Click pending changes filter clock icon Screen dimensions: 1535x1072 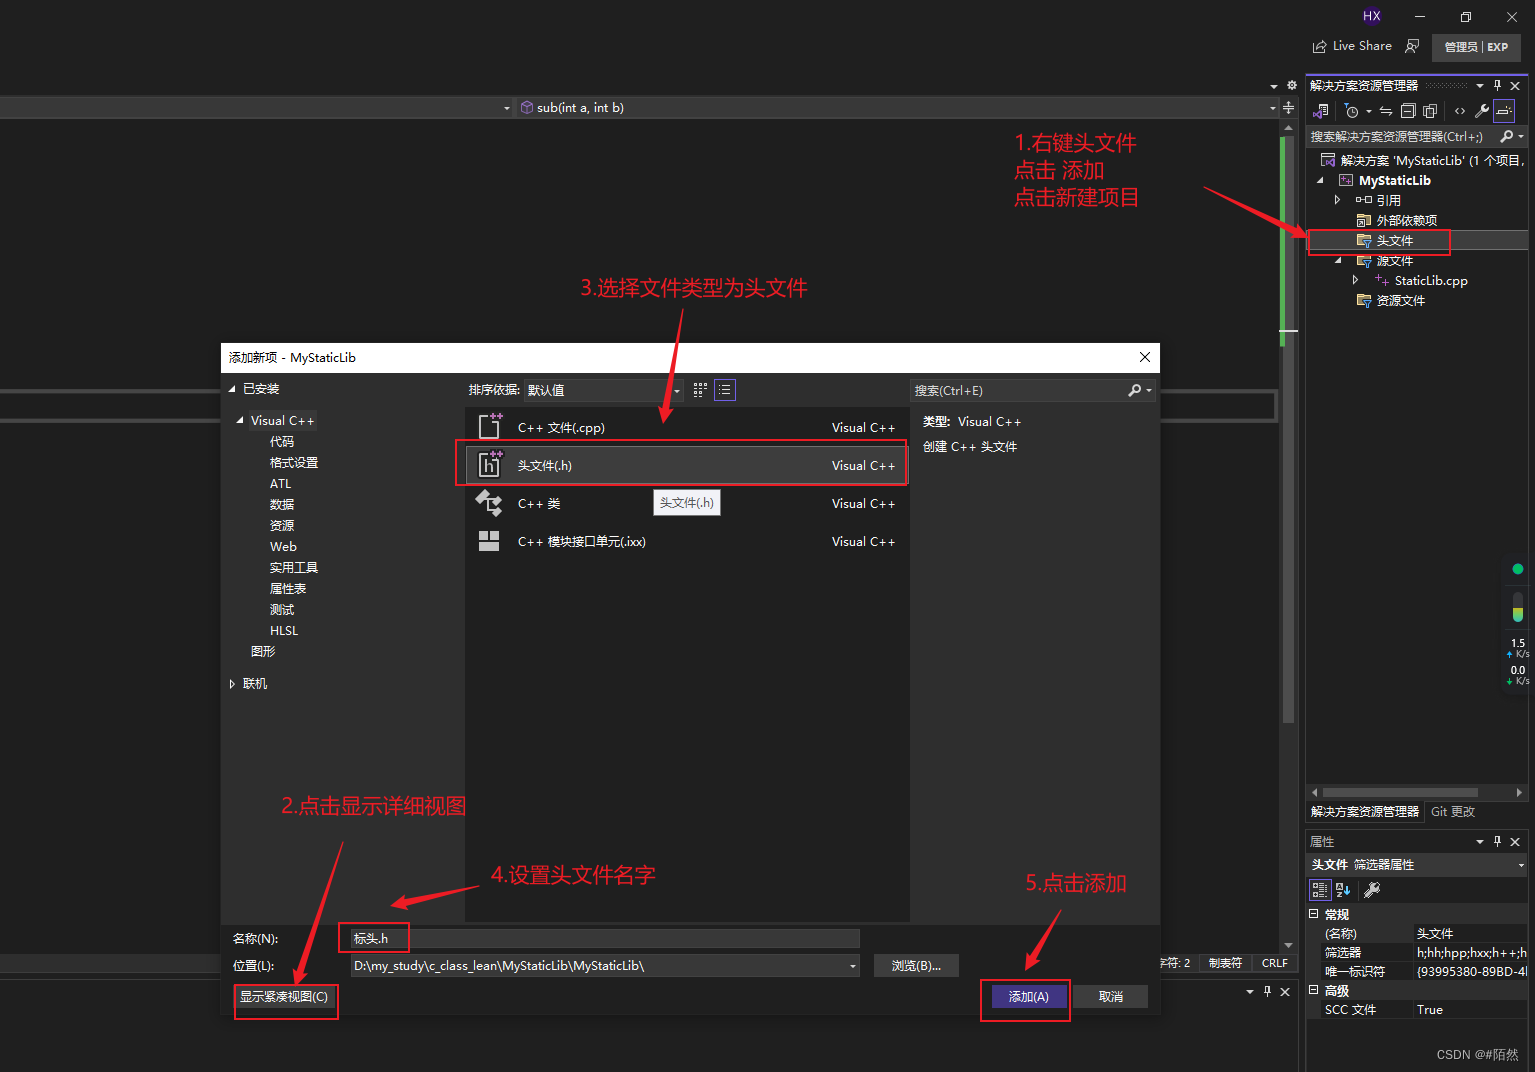[1352, 111]
